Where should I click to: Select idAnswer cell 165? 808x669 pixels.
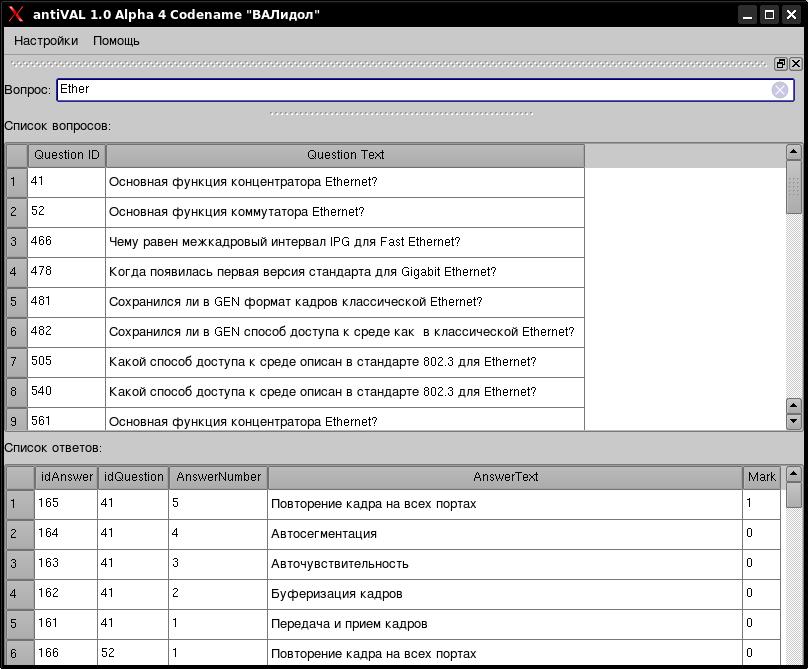pos(66,504)
